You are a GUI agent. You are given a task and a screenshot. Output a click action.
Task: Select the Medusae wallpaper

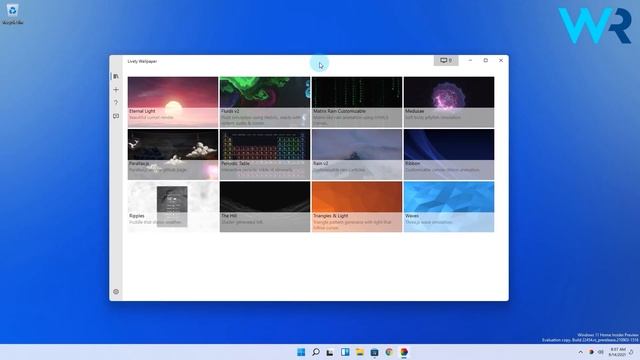click(449, 102)
